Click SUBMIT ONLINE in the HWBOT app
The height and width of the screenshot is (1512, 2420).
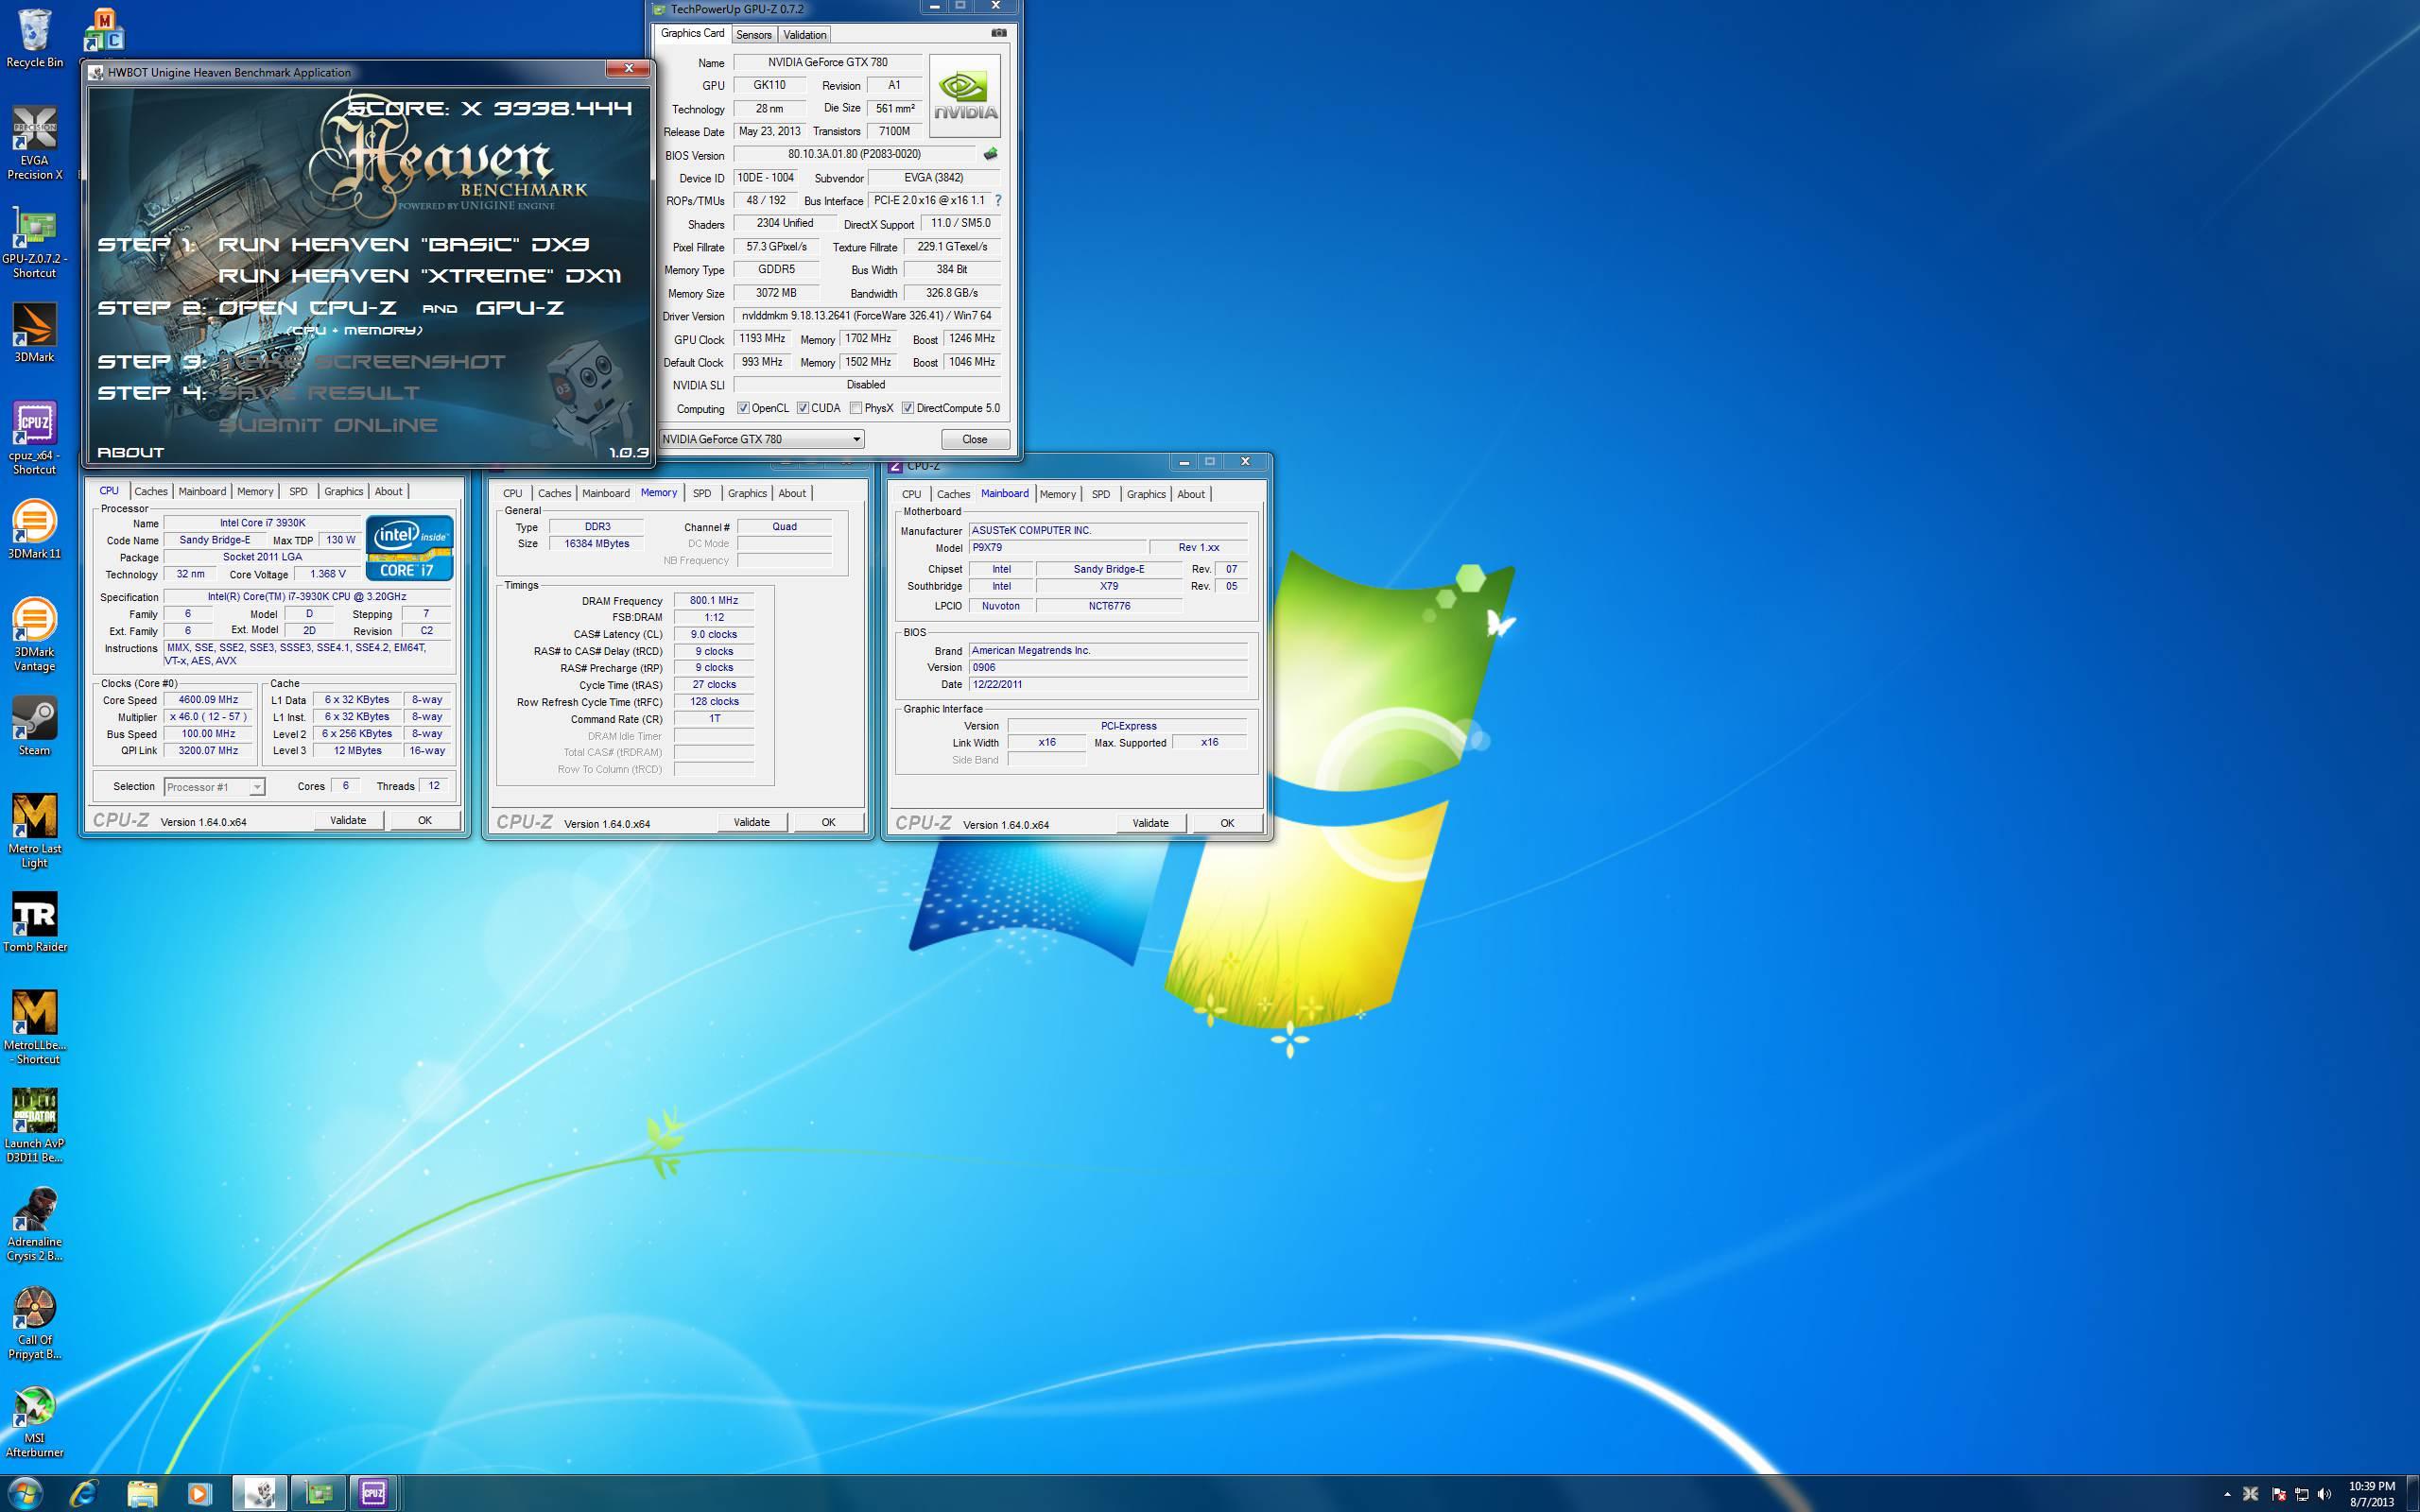(328, 425)
